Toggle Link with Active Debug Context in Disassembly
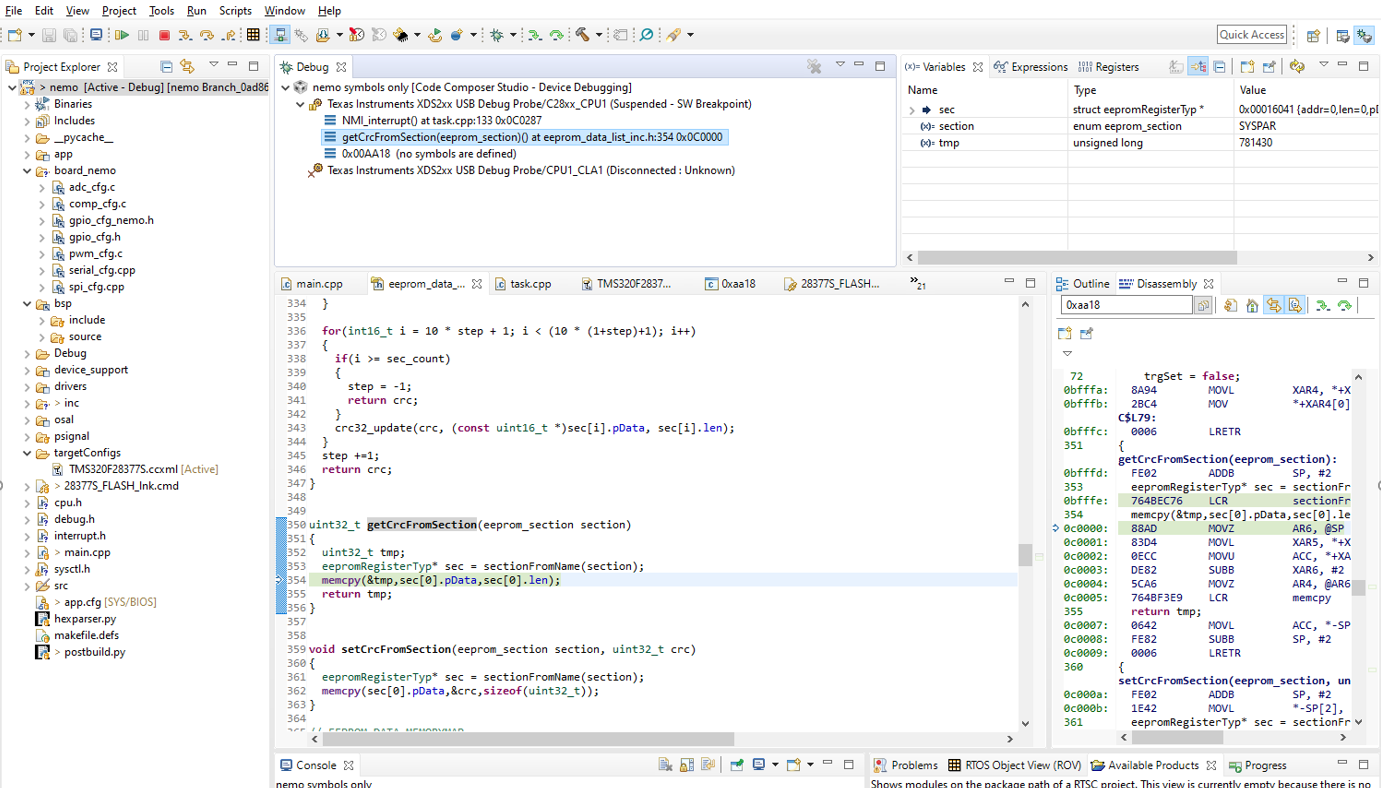 tap(1273, 306)
